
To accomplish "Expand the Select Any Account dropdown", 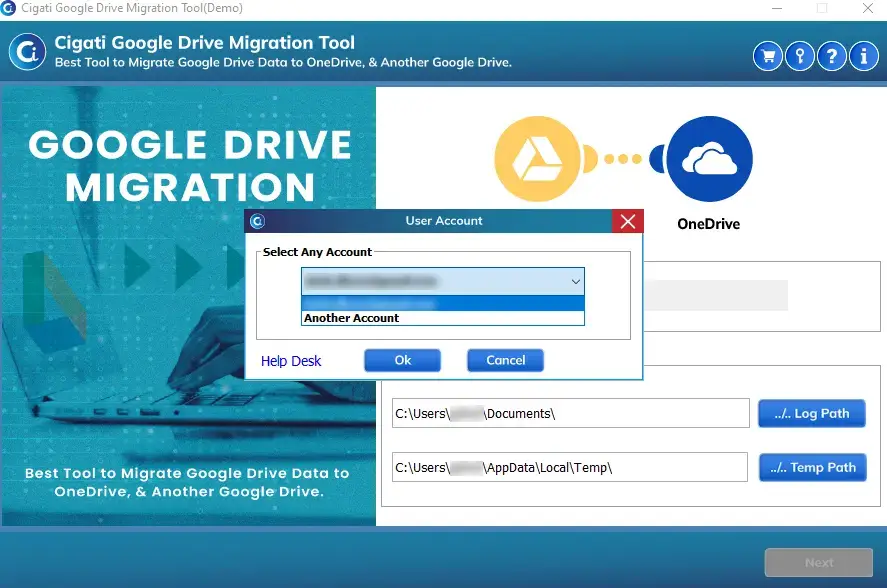I will (x=442, y=281).
